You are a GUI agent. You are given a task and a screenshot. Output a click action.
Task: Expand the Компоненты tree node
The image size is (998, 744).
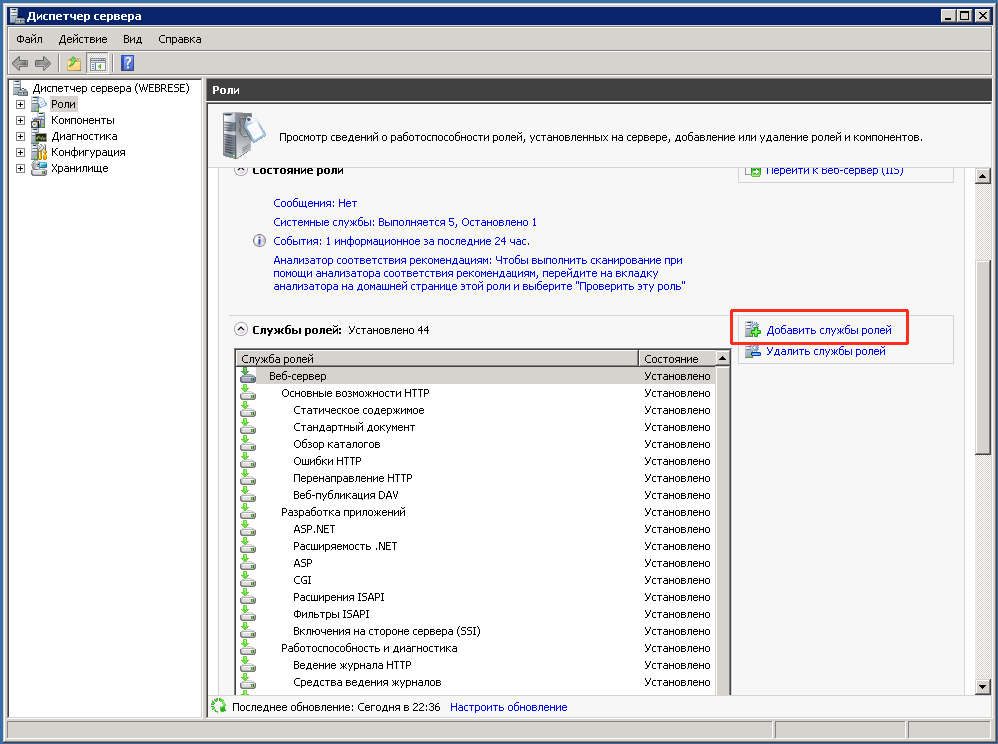tap(20, 120)
